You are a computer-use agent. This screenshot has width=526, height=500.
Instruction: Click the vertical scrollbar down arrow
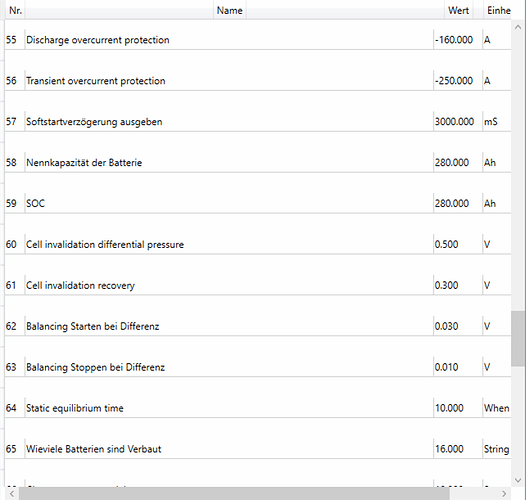click(518, 480)
